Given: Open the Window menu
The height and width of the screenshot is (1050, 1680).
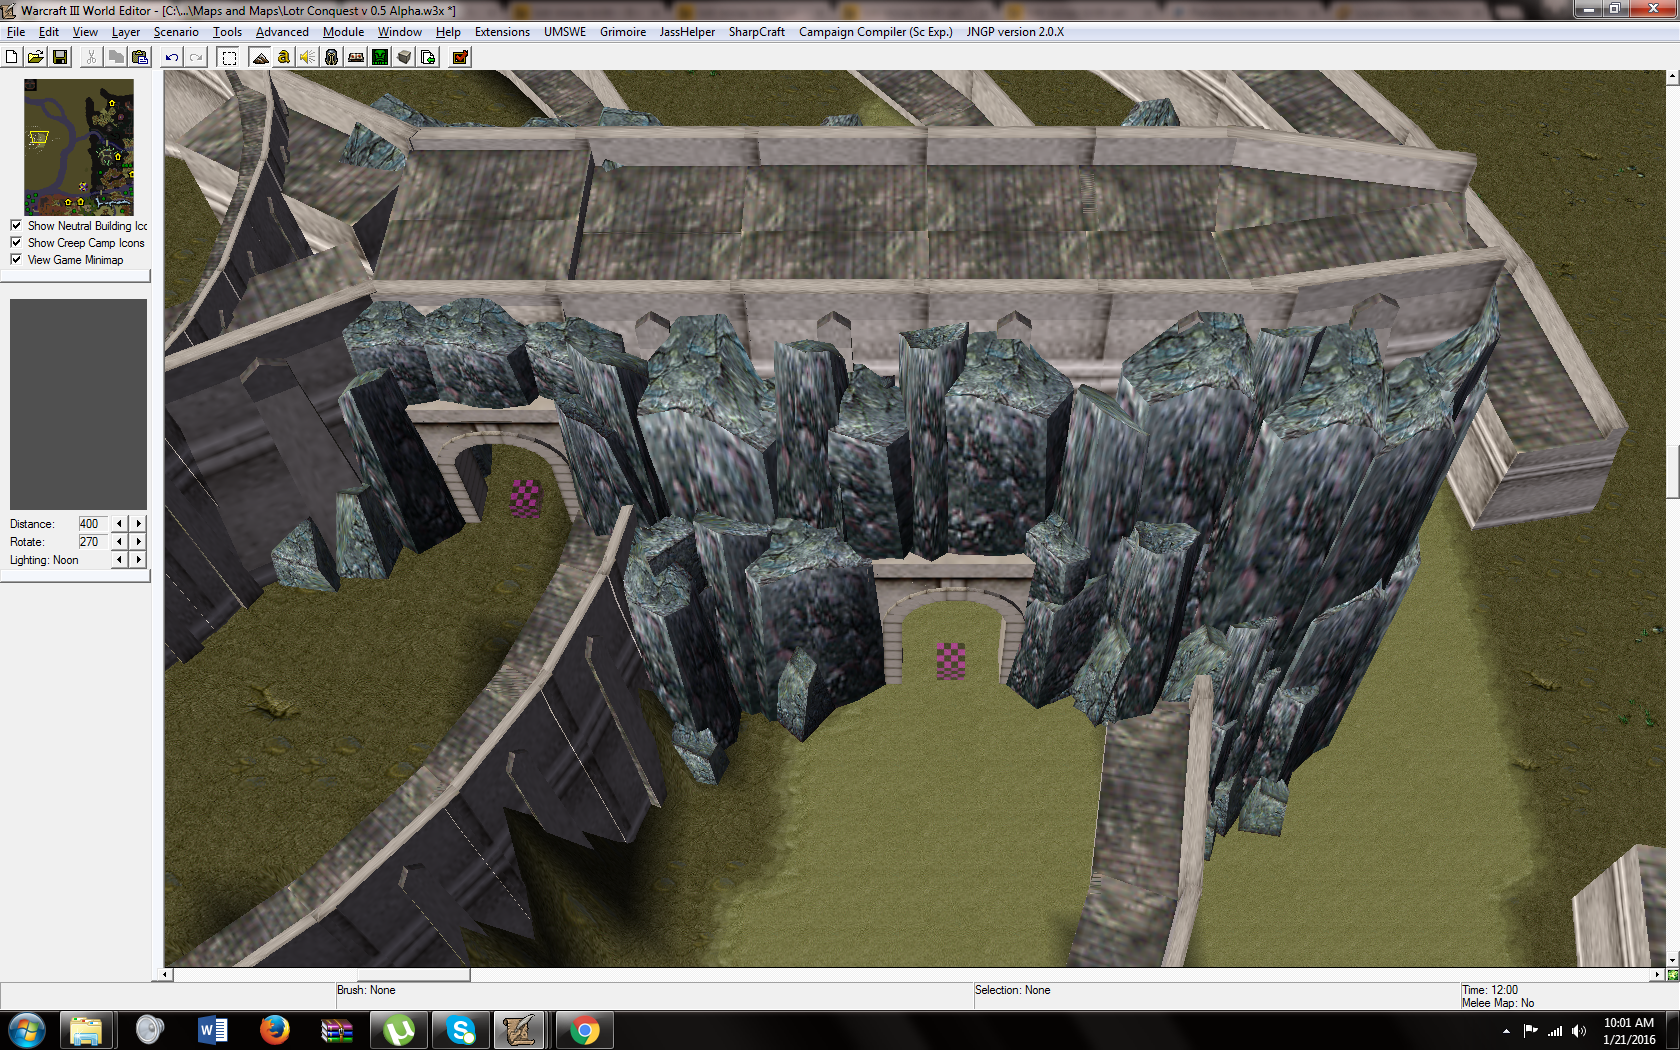Looking at the screenshot, I should click(x=399, y=32).
